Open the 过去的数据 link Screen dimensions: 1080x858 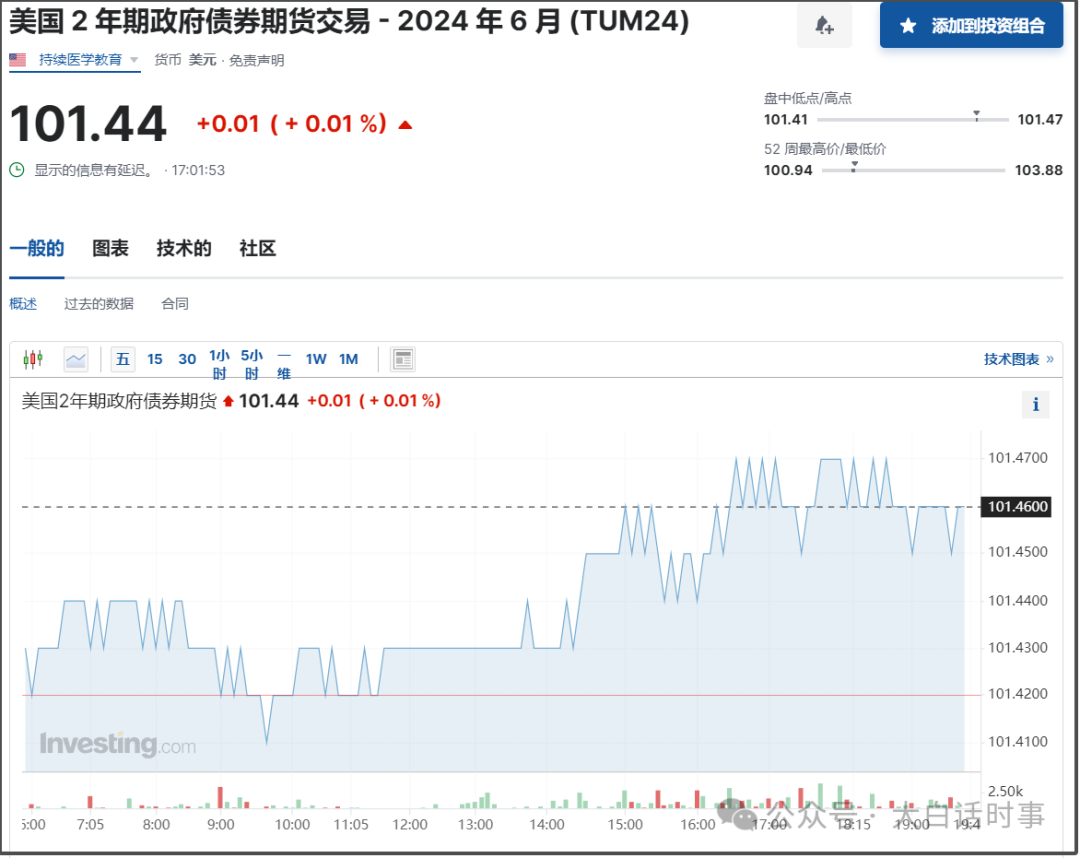click(99, 304)
